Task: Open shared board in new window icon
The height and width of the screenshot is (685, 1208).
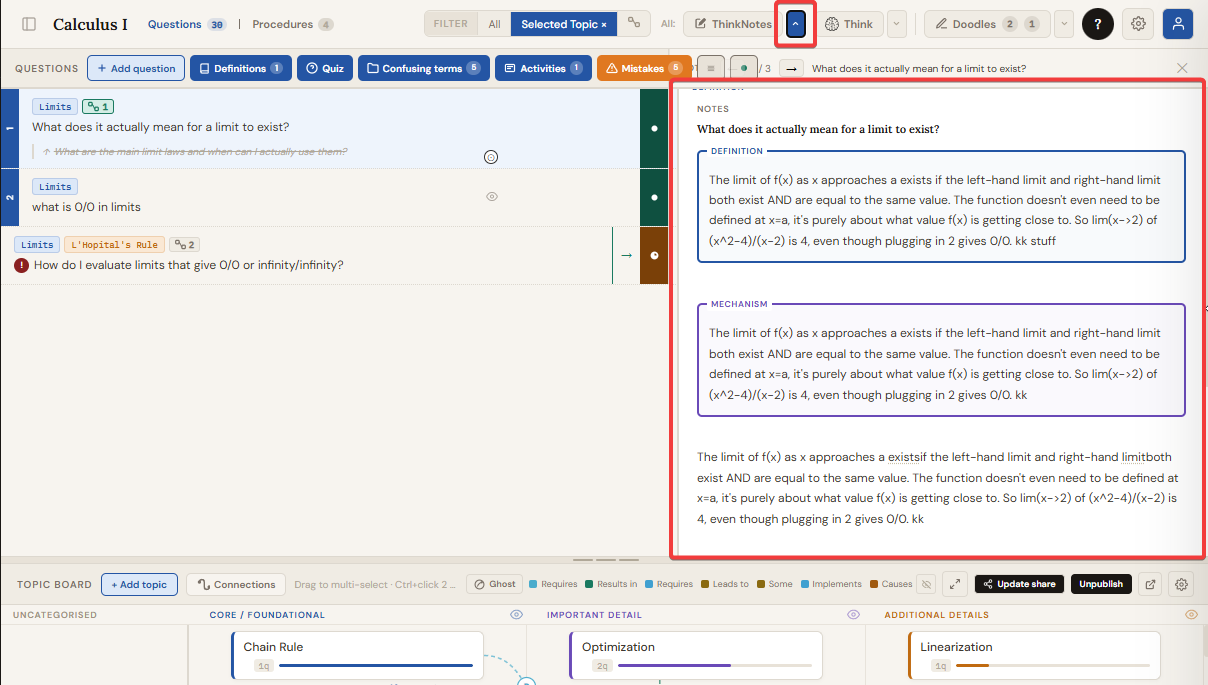Action: pos(1150,584)
